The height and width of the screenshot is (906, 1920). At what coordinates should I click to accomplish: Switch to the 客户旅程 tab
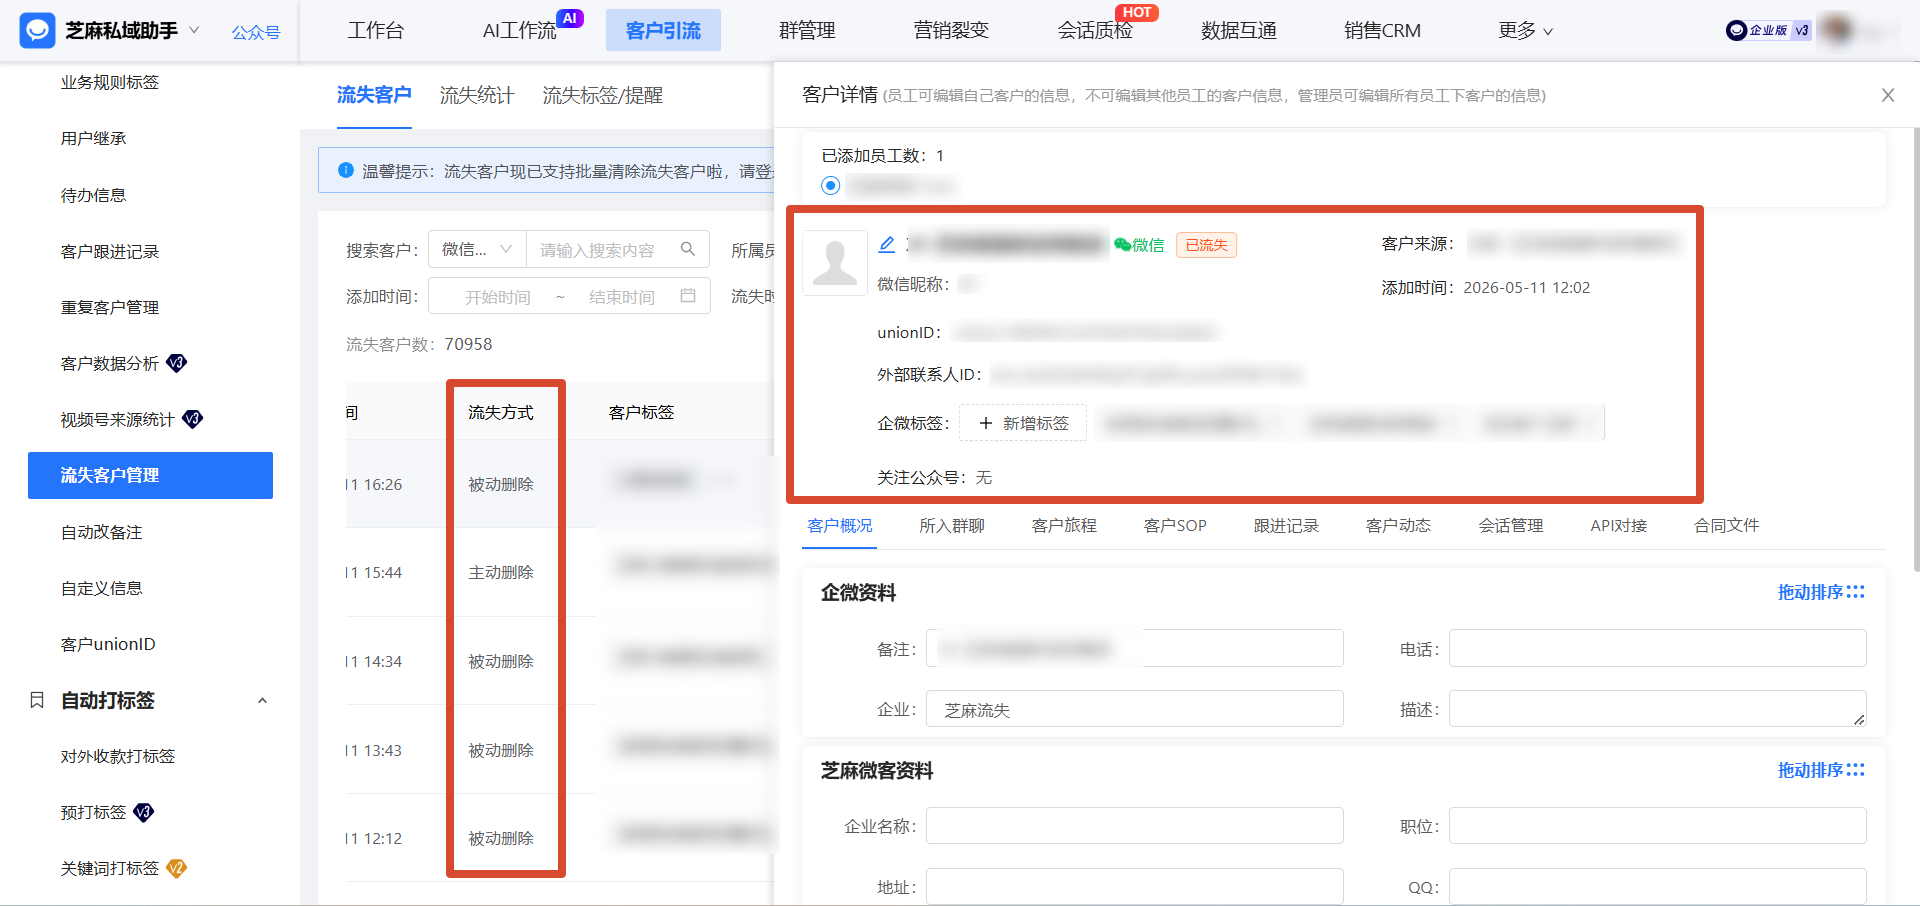pos(1064,525)
